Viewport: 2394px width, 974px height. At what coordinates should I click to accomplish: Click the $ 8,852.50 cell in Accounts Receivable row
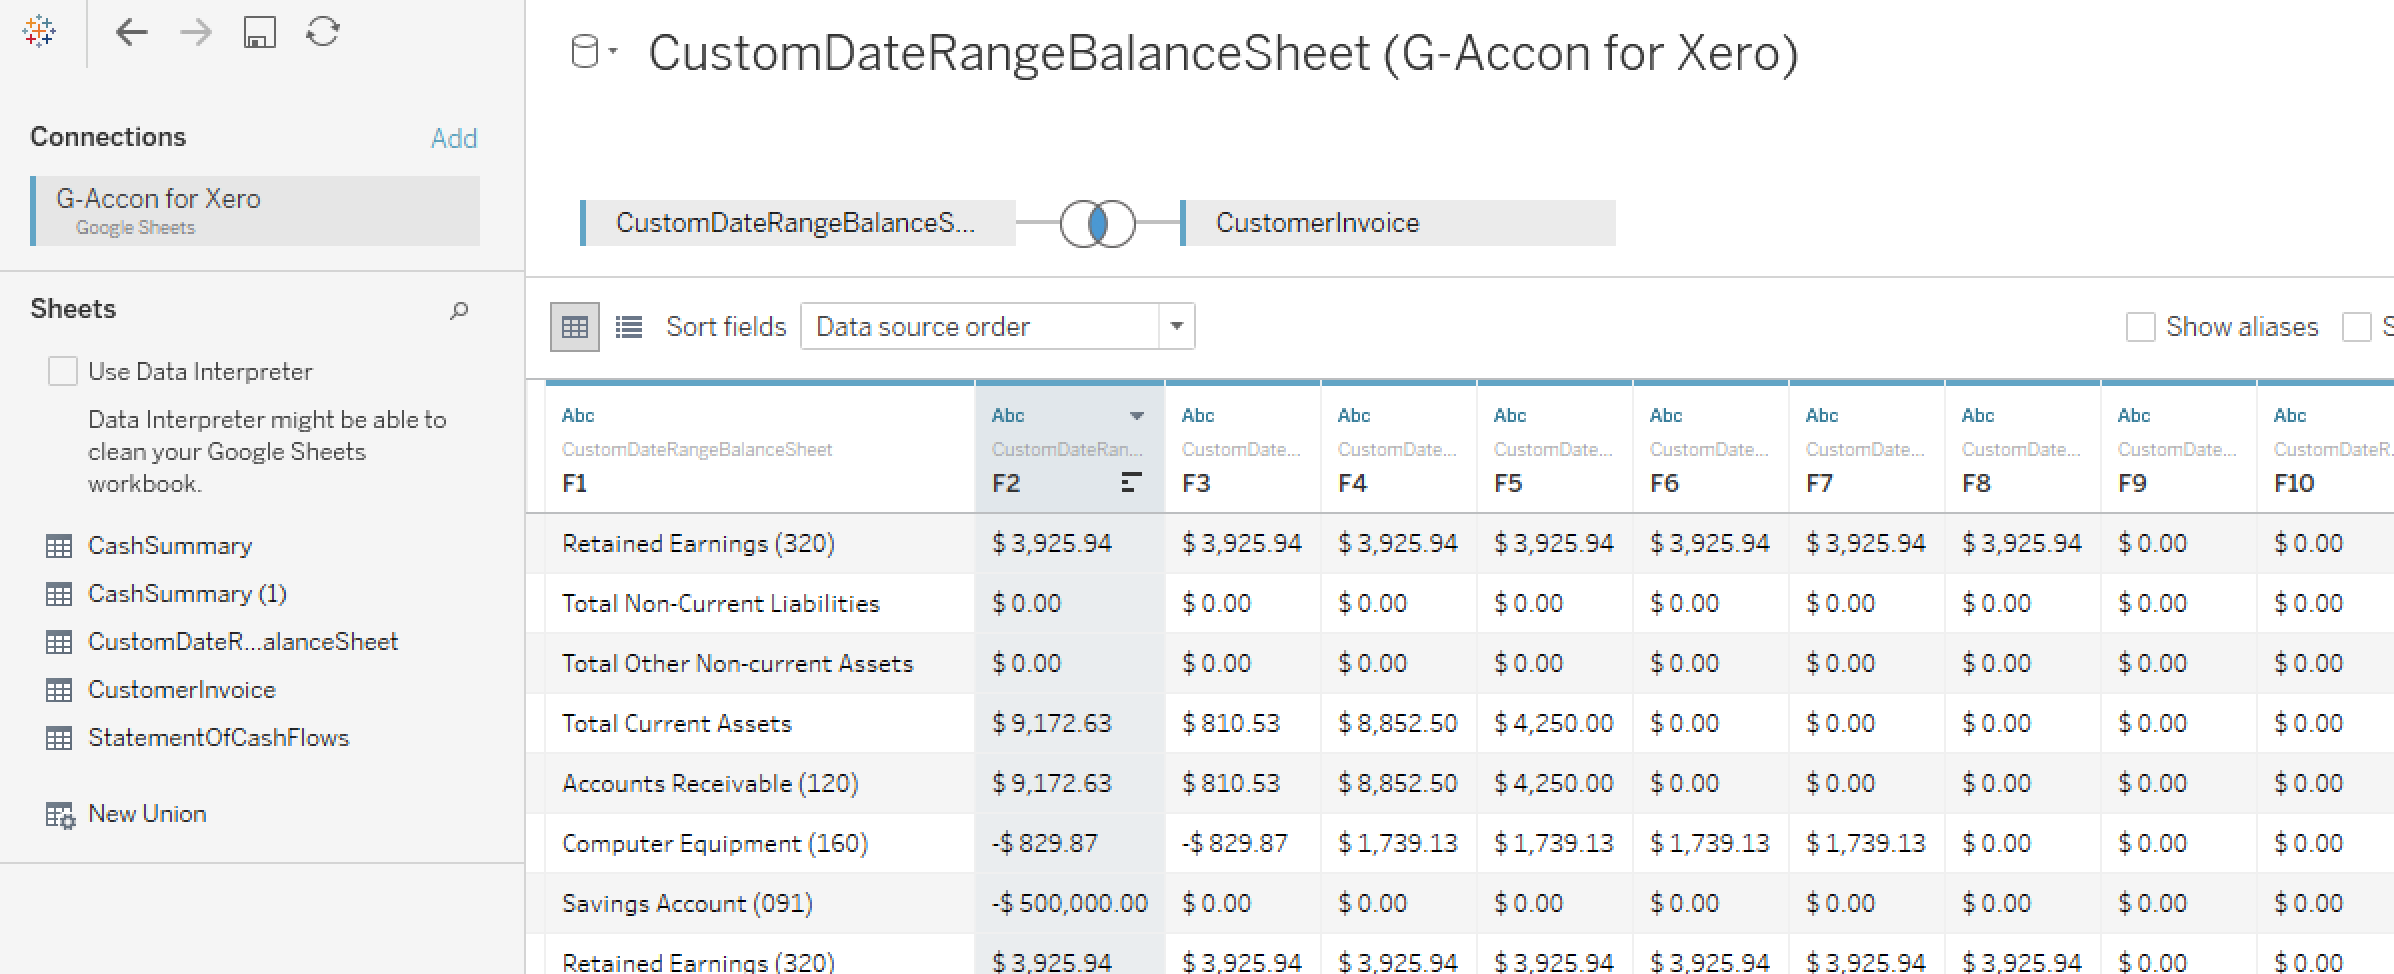pyautogui.click(x=1399, y=783)
